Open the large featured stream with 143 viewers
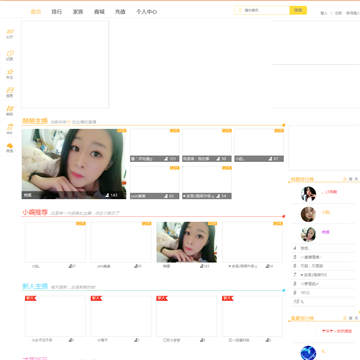Viewport: 360px width, 360px height. click(74, 164)
